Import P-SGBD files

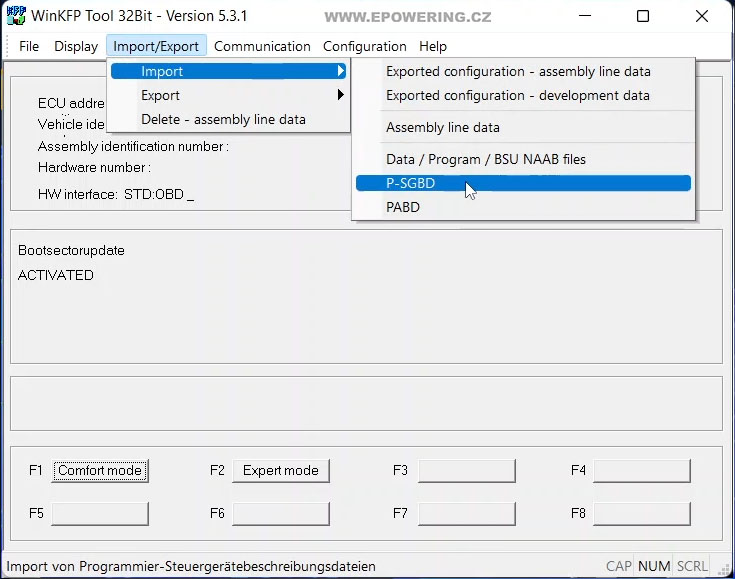click(x=523, y=183)
